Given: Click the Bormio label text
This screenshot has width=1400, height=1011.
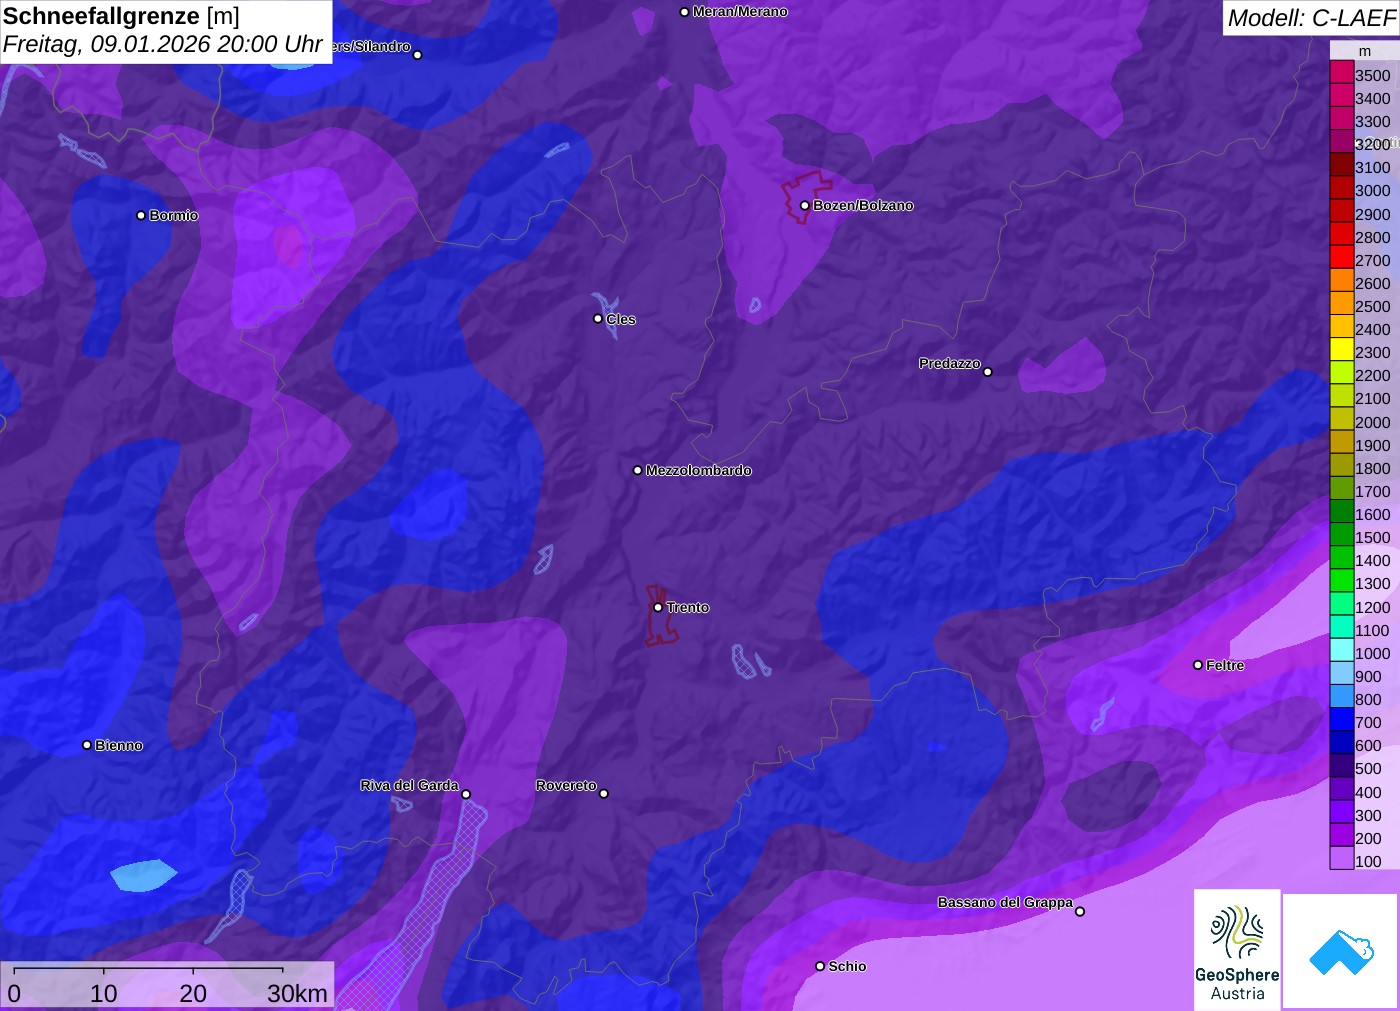Looking at the screenshot, I should point(174,215).
